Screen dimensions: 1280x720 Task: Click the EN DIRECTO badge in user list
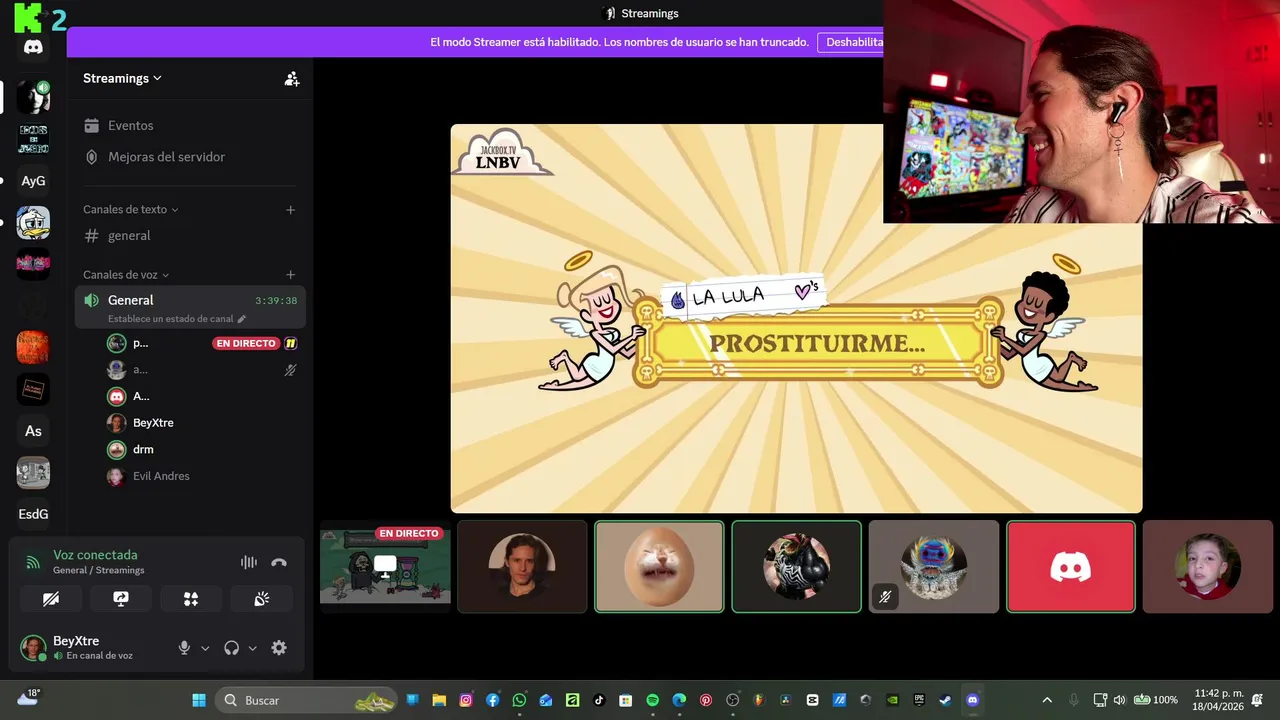[x=246, y=343]
